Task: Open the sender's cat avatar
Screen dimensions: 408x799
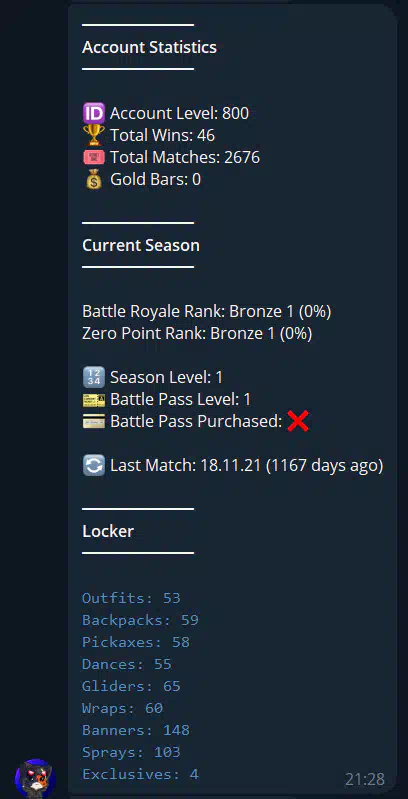Action: pos(35,778)
